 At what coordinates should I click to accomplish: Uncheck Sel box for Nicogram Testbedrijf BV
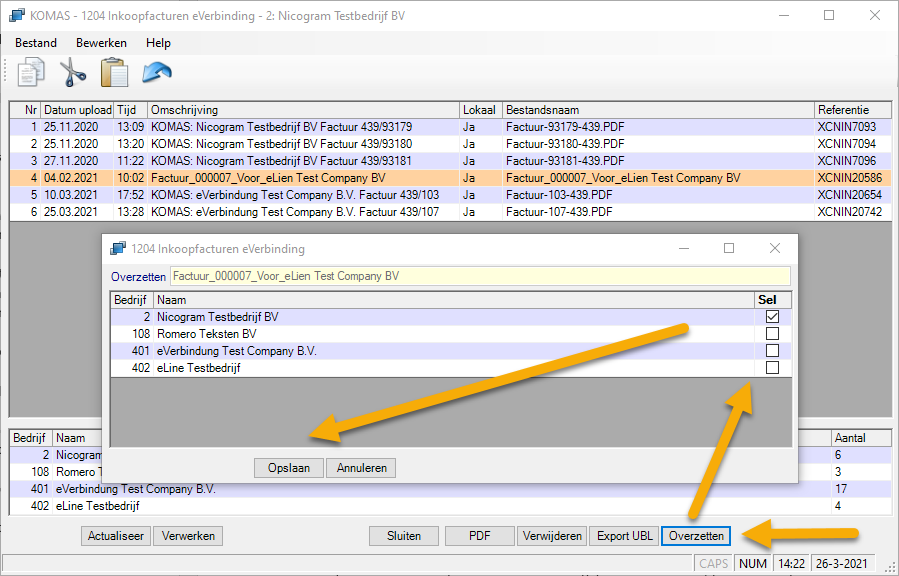tap(772, 316)
